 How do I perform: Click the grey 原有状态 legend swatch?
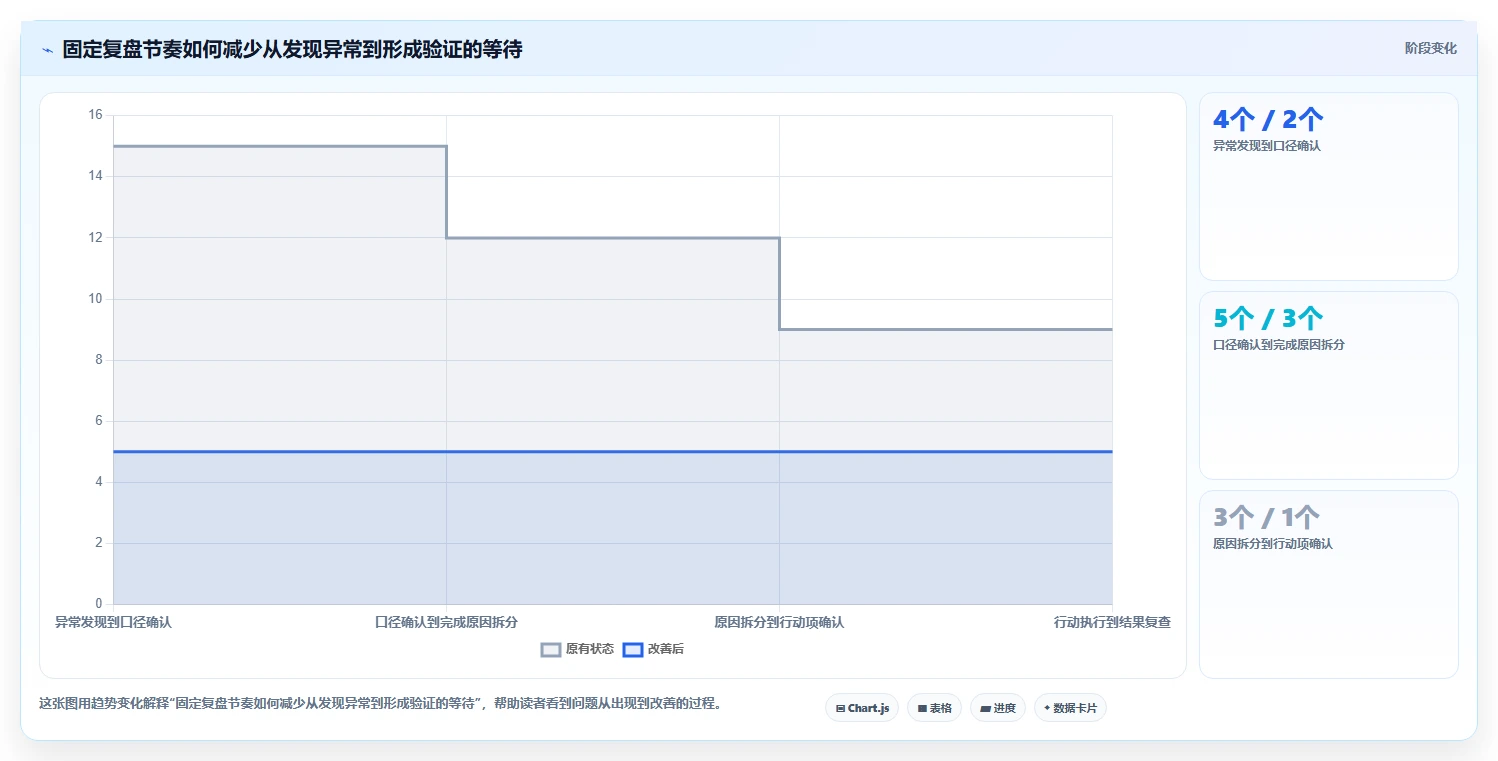click(x=551, y=650)
